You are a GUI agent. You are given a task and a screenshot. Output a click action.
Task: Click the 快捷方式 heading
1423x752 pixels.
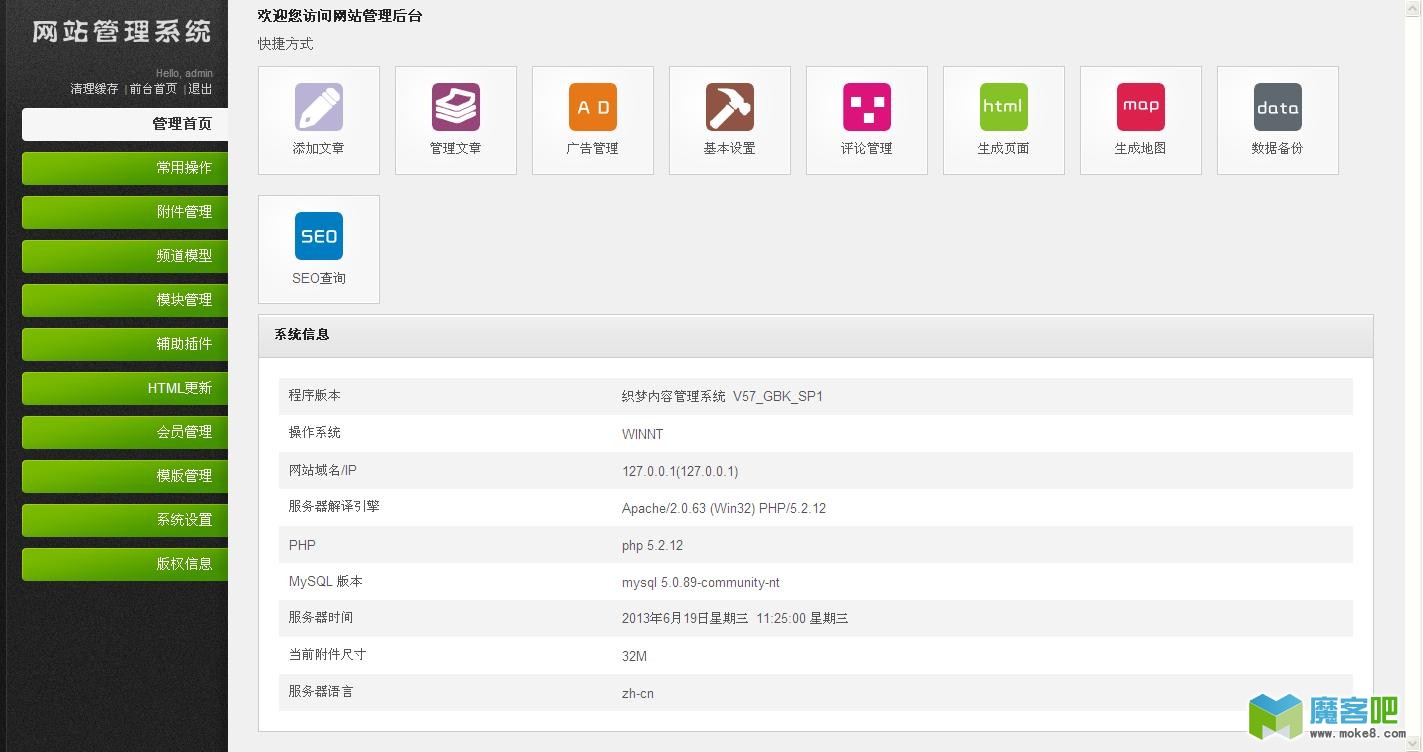coord(285,44)
